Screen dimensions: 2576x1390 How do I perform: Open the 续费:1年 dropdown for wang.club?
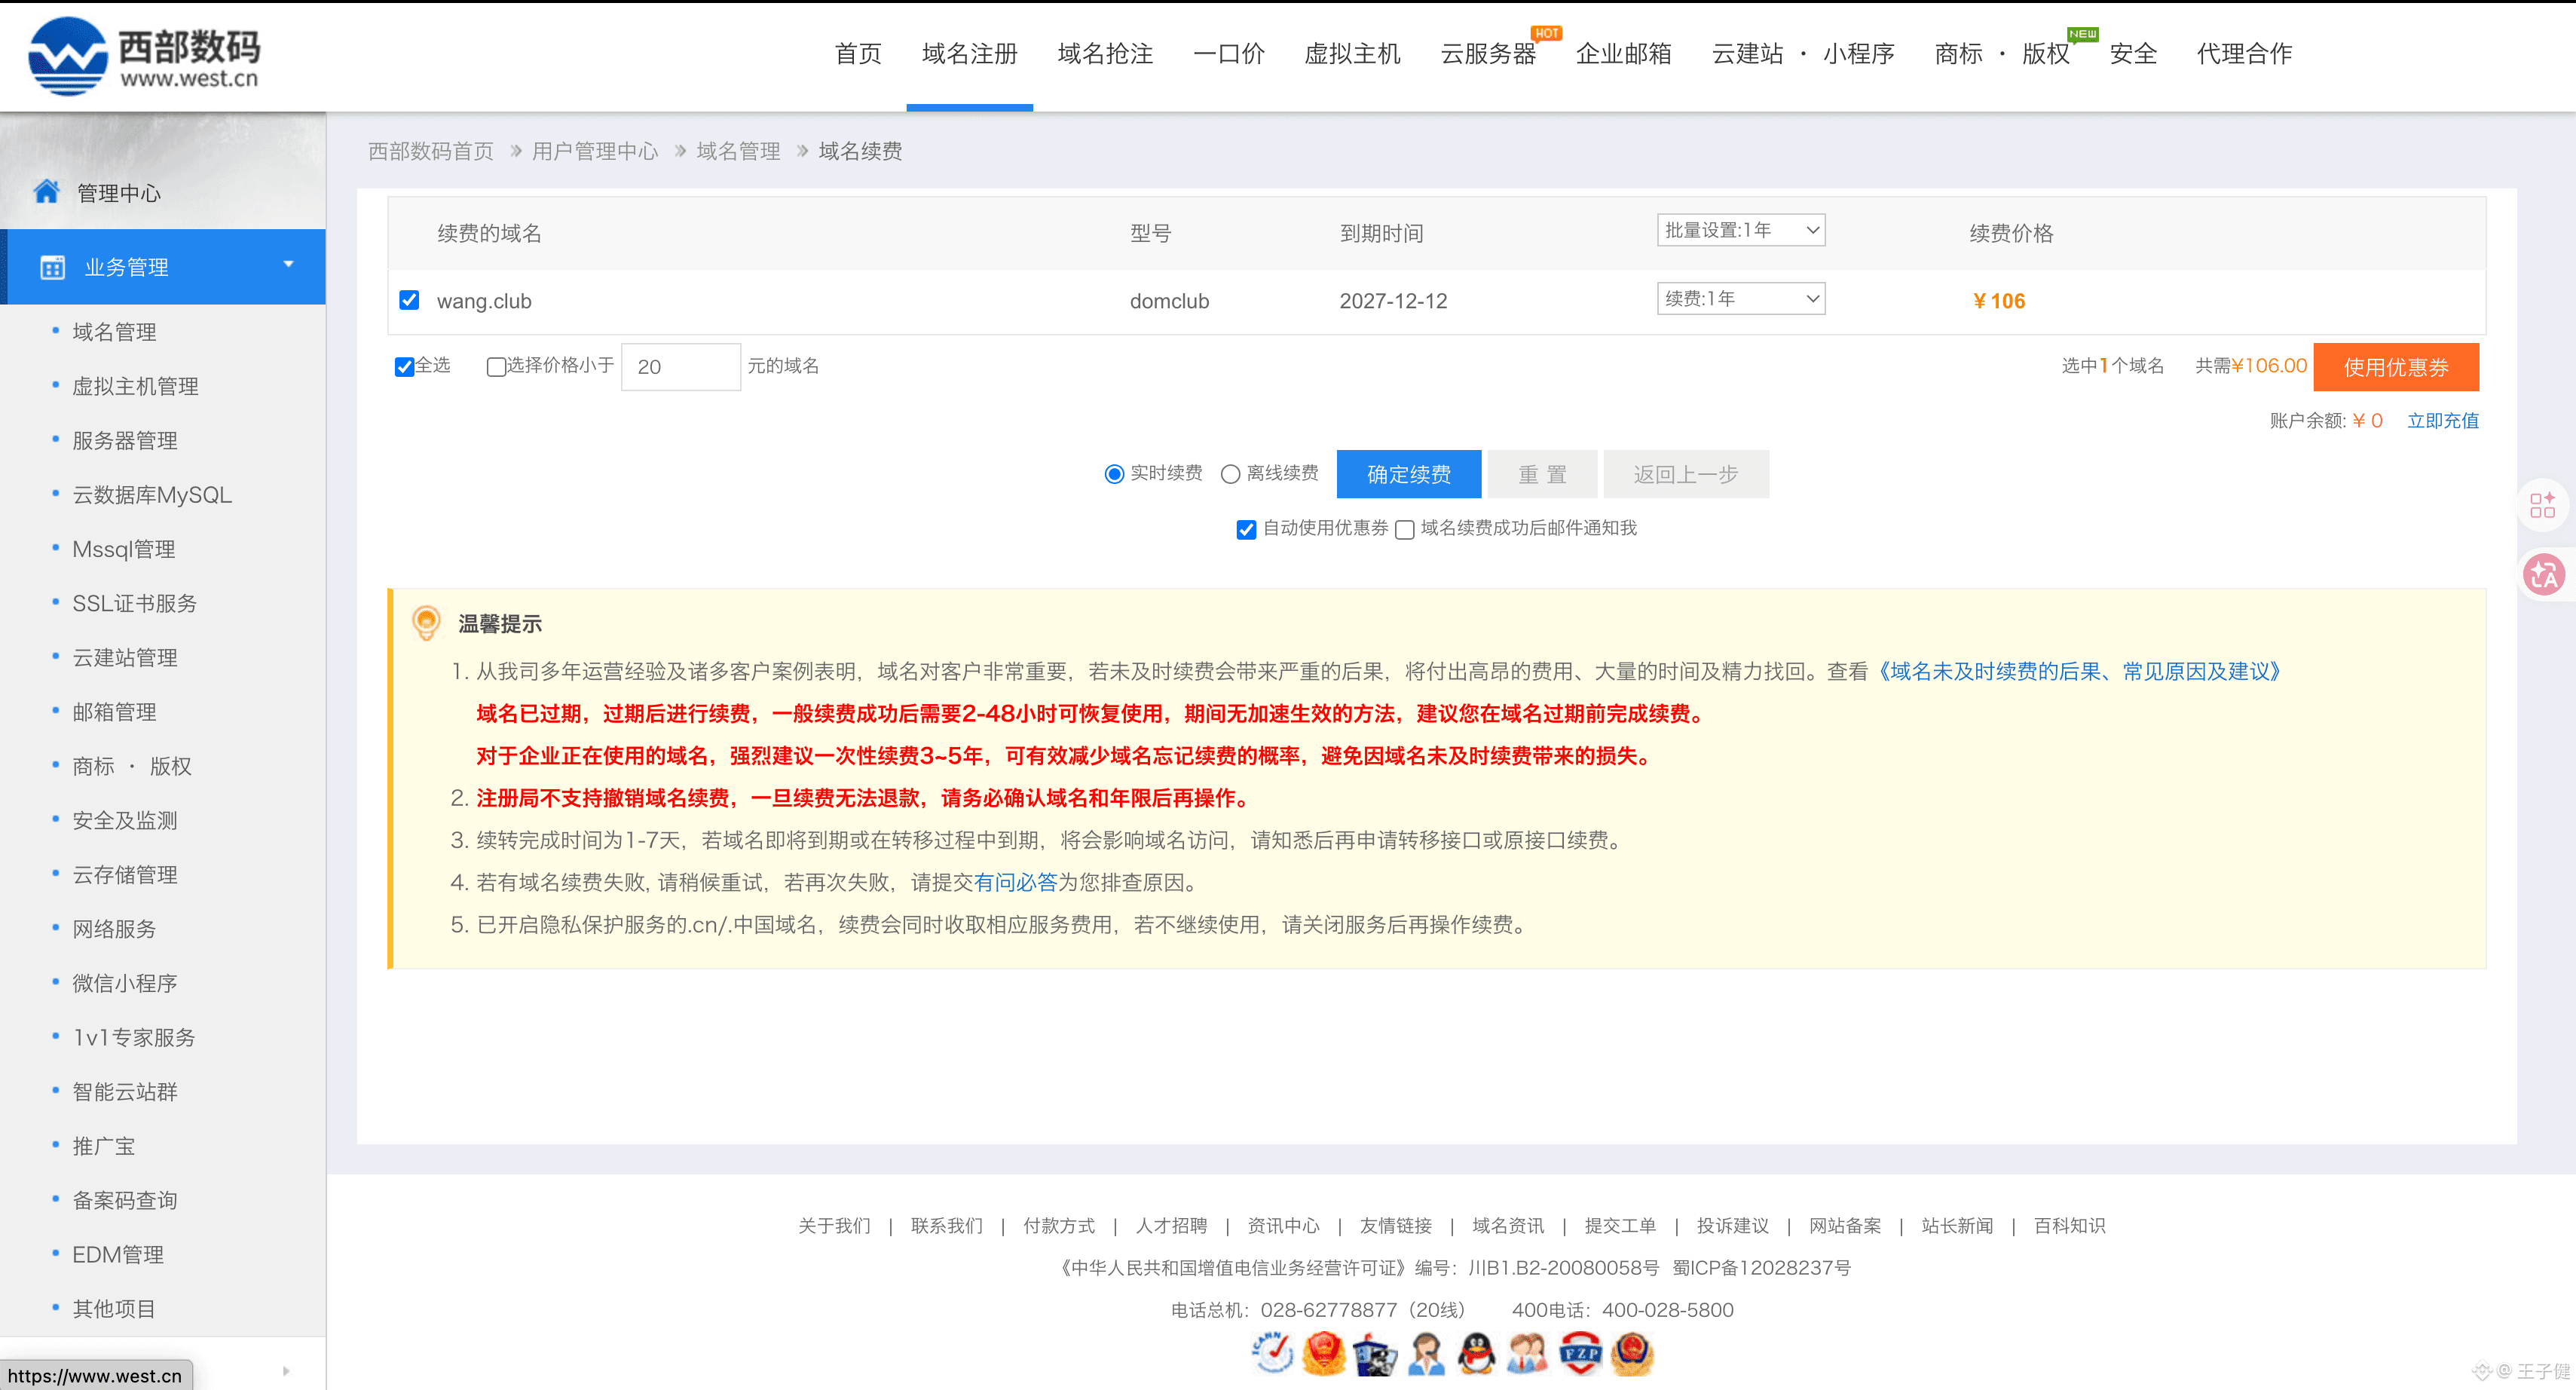pyautogui.click(x=1740, y=298)
